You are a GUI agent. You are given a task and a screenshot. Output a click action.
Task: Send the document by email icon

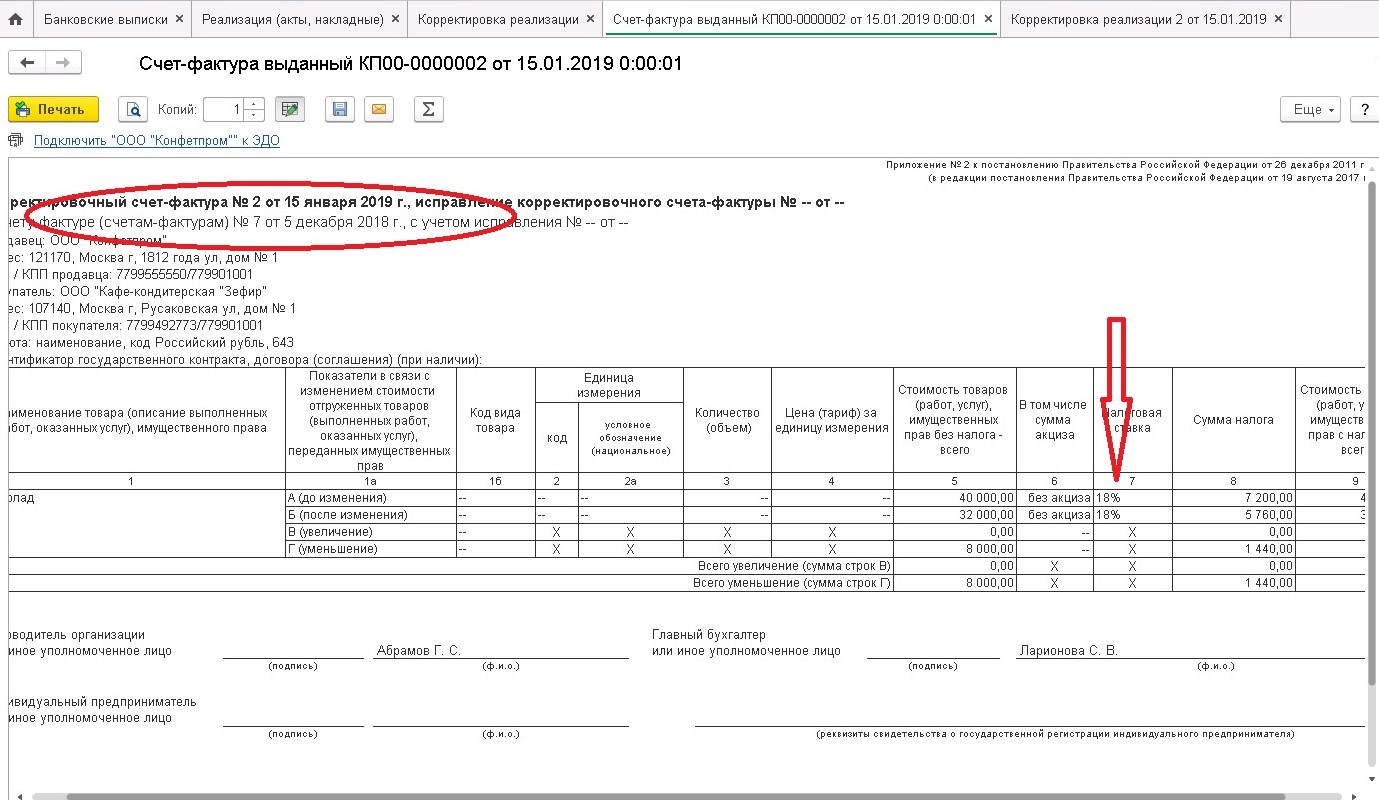(377, 109)
